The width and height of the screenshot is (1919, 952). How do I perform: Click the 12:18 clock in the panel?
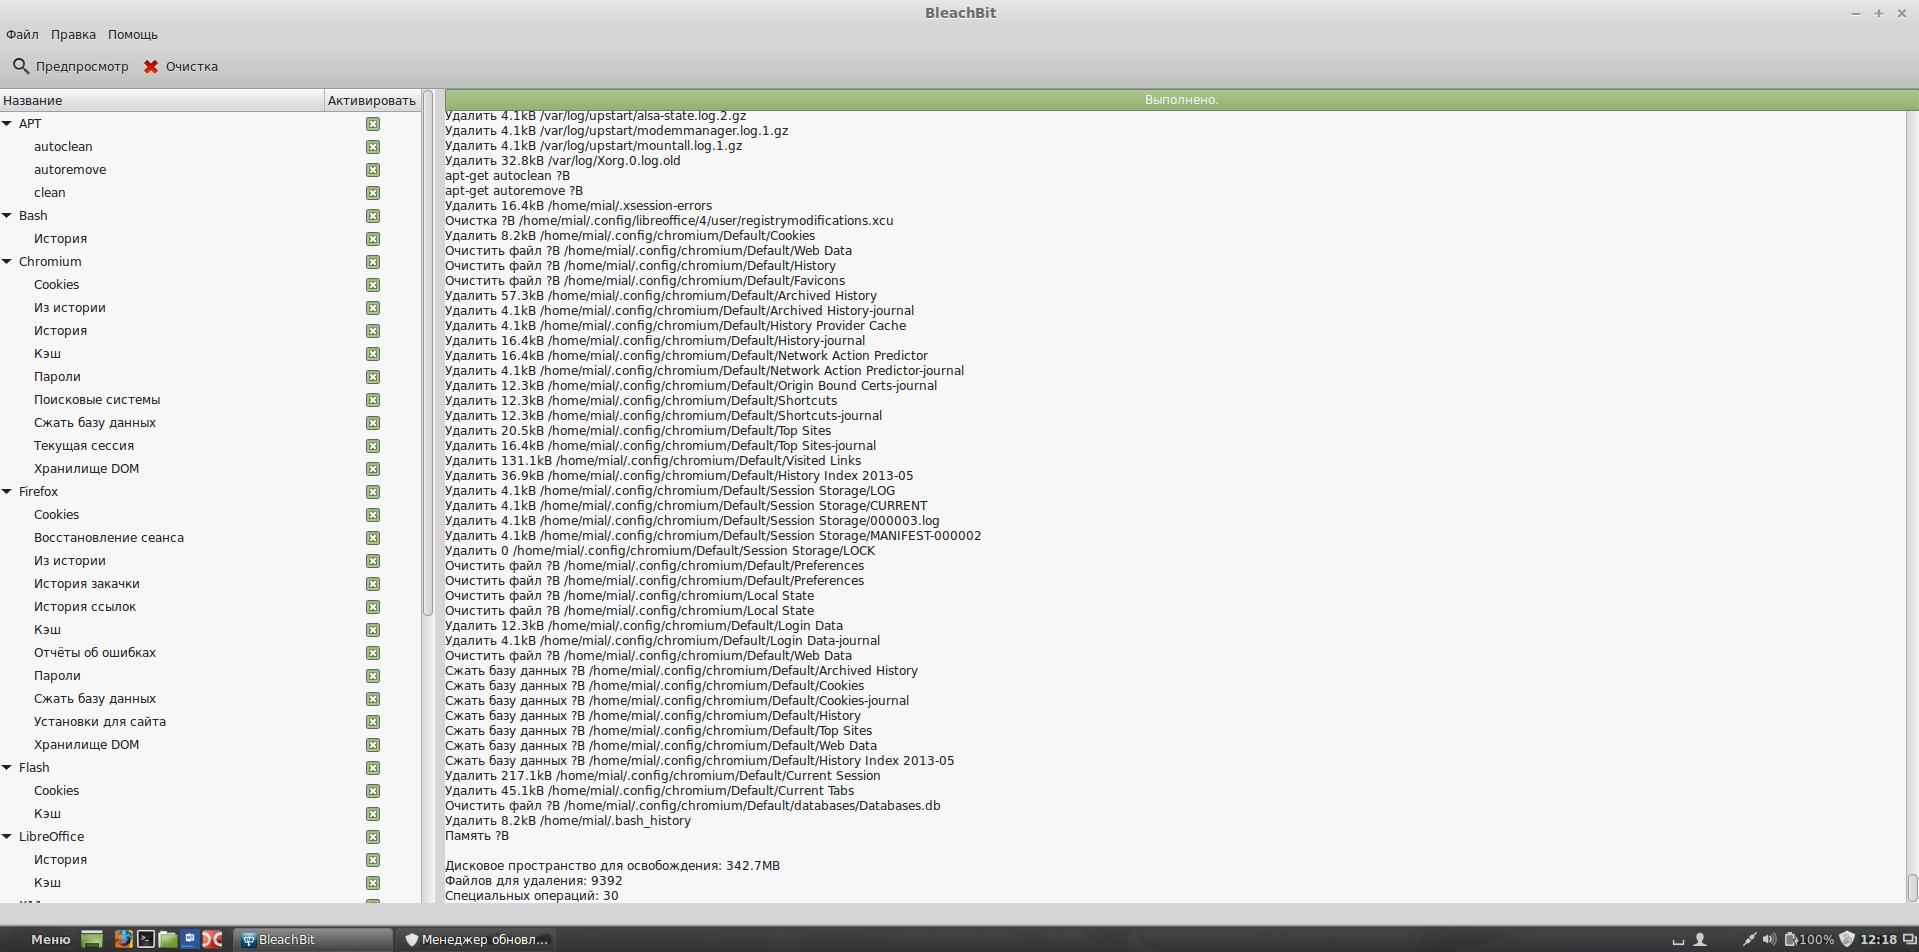point(1879,939)
